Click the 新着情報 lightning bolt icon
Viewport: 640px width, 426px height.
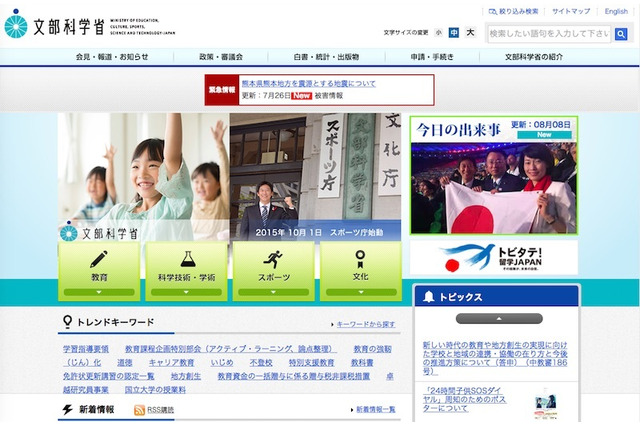click(x=67, y=409)
